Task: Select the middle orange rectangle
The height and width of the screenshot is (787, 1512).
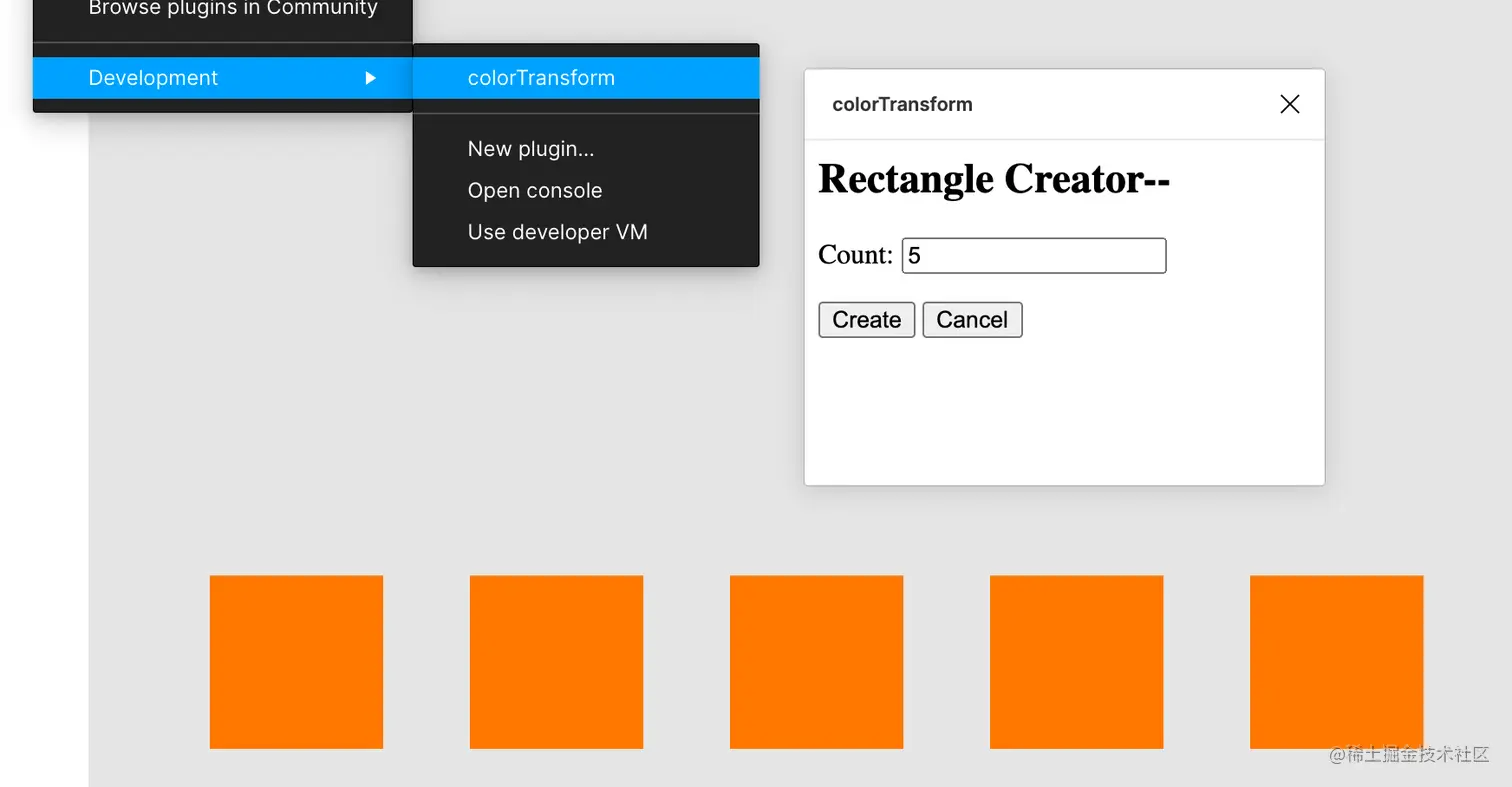Action: click(816, 662)
